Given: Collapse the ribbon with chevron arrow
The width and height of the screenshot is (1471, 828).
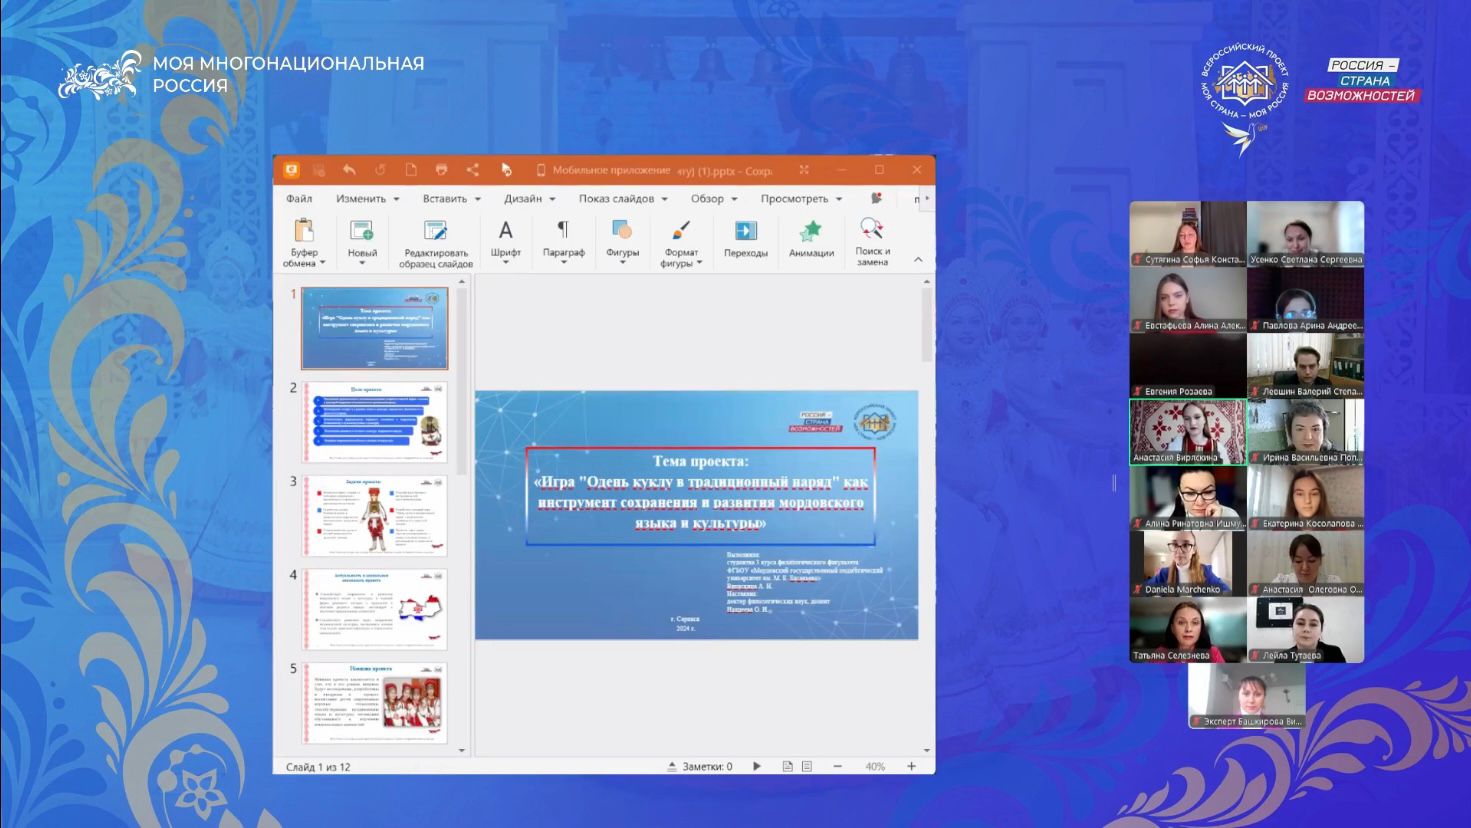Looking at the screenshot, I should coord(918,260).
